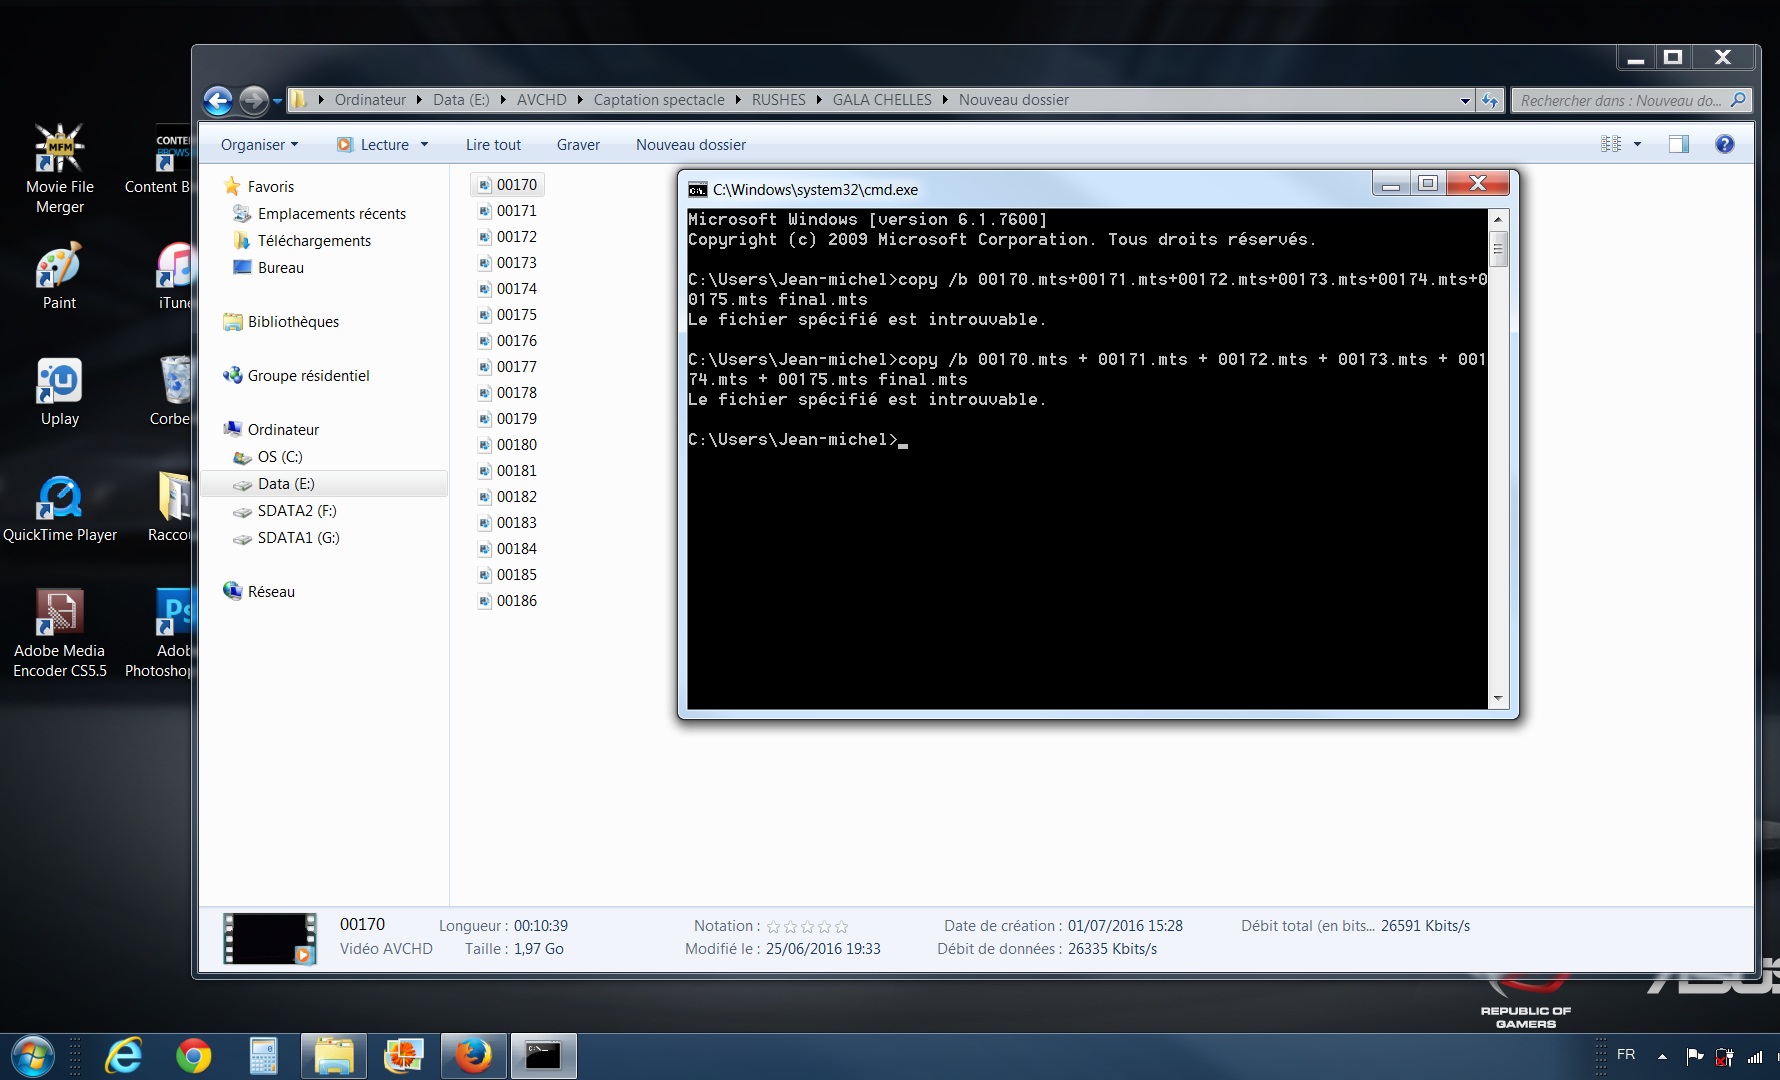The width and height of the screenshot is (1780, 1080).
Task: Expand arrow after GALA CHELLES breadcrumb
Action: point(945,100)
